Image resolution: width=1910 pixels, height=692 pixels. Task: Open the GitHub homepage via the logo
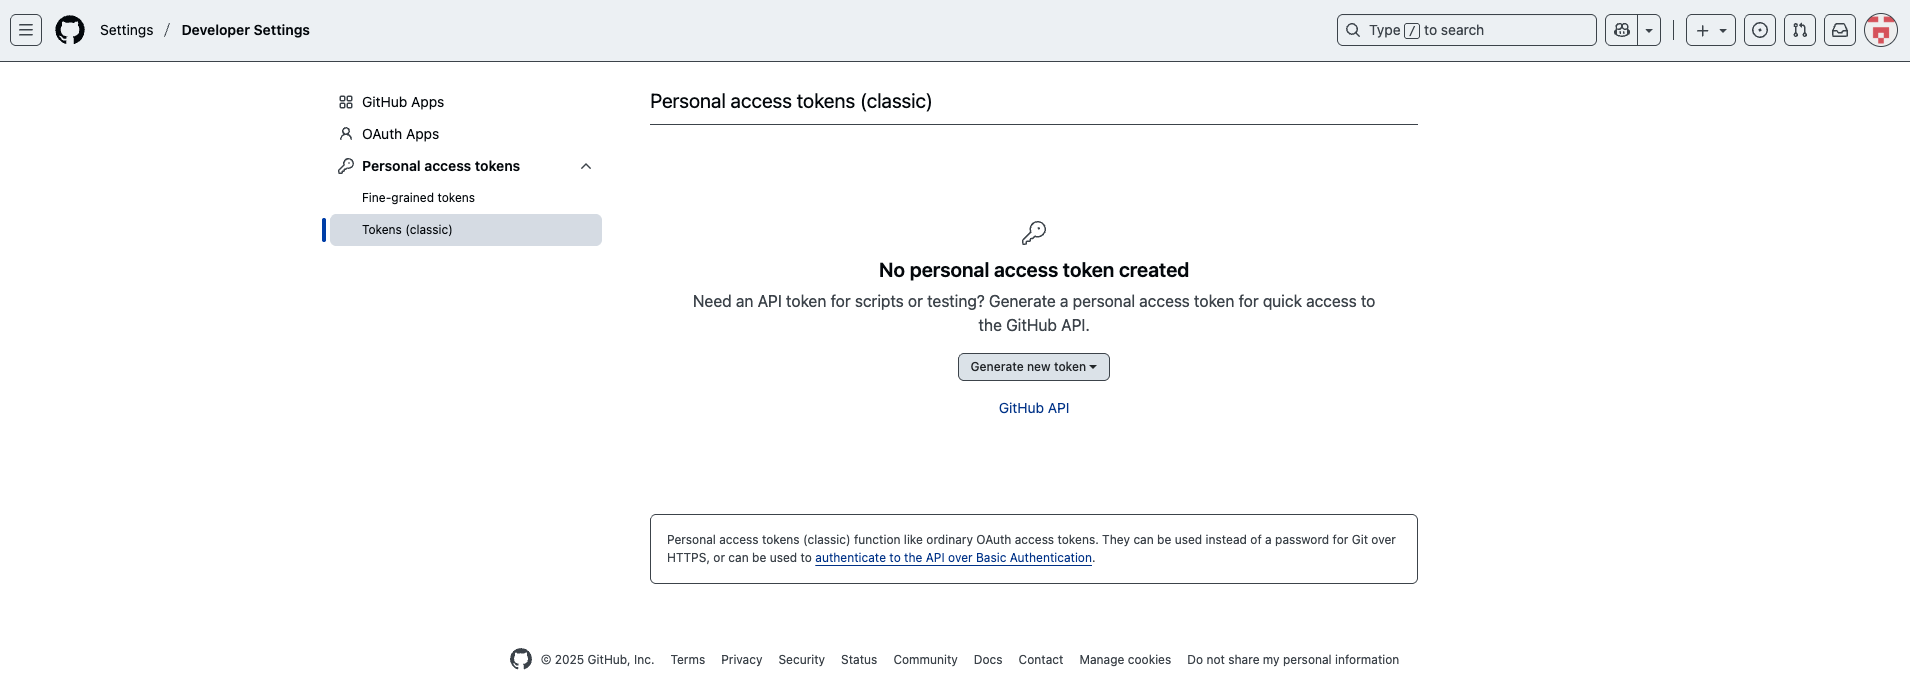coord(69,30)
